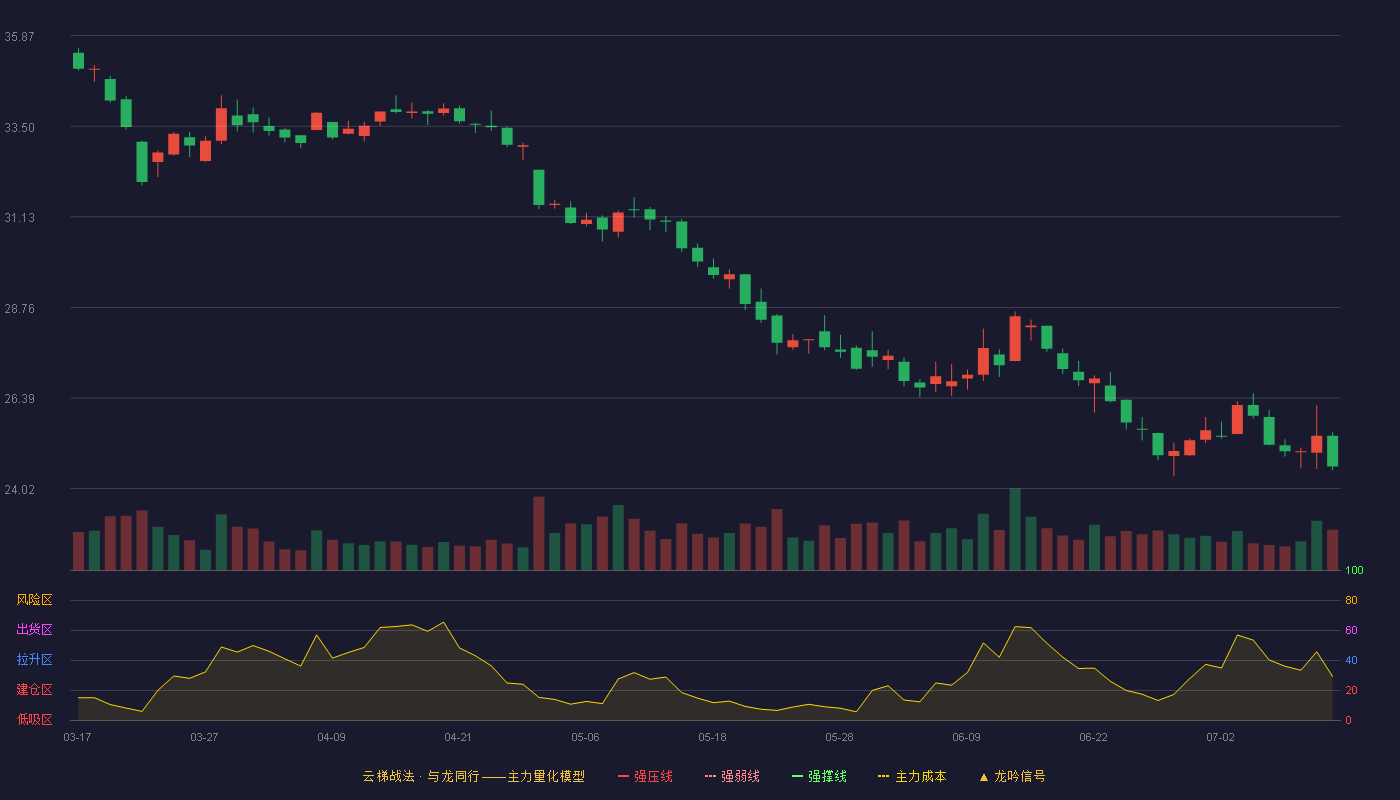This screenshot has width=1400, height=800.
Task: Click the 云梯战法 与龙同行 主力量化模型 title
Action: click(474, 776)
